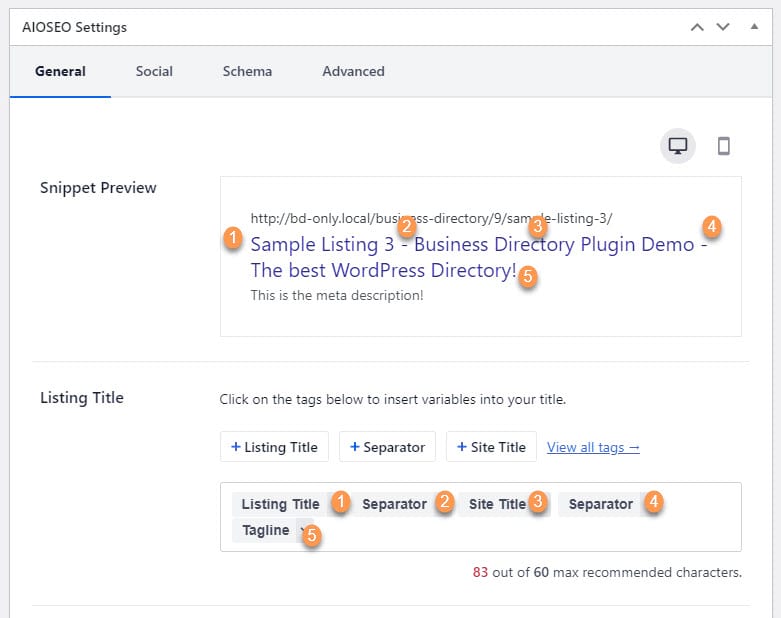The height and width of the screenshot is (618, 781).
Task: Select the Listing Title tag in title field
Action: pyautogui.click(x=280, y=504)
